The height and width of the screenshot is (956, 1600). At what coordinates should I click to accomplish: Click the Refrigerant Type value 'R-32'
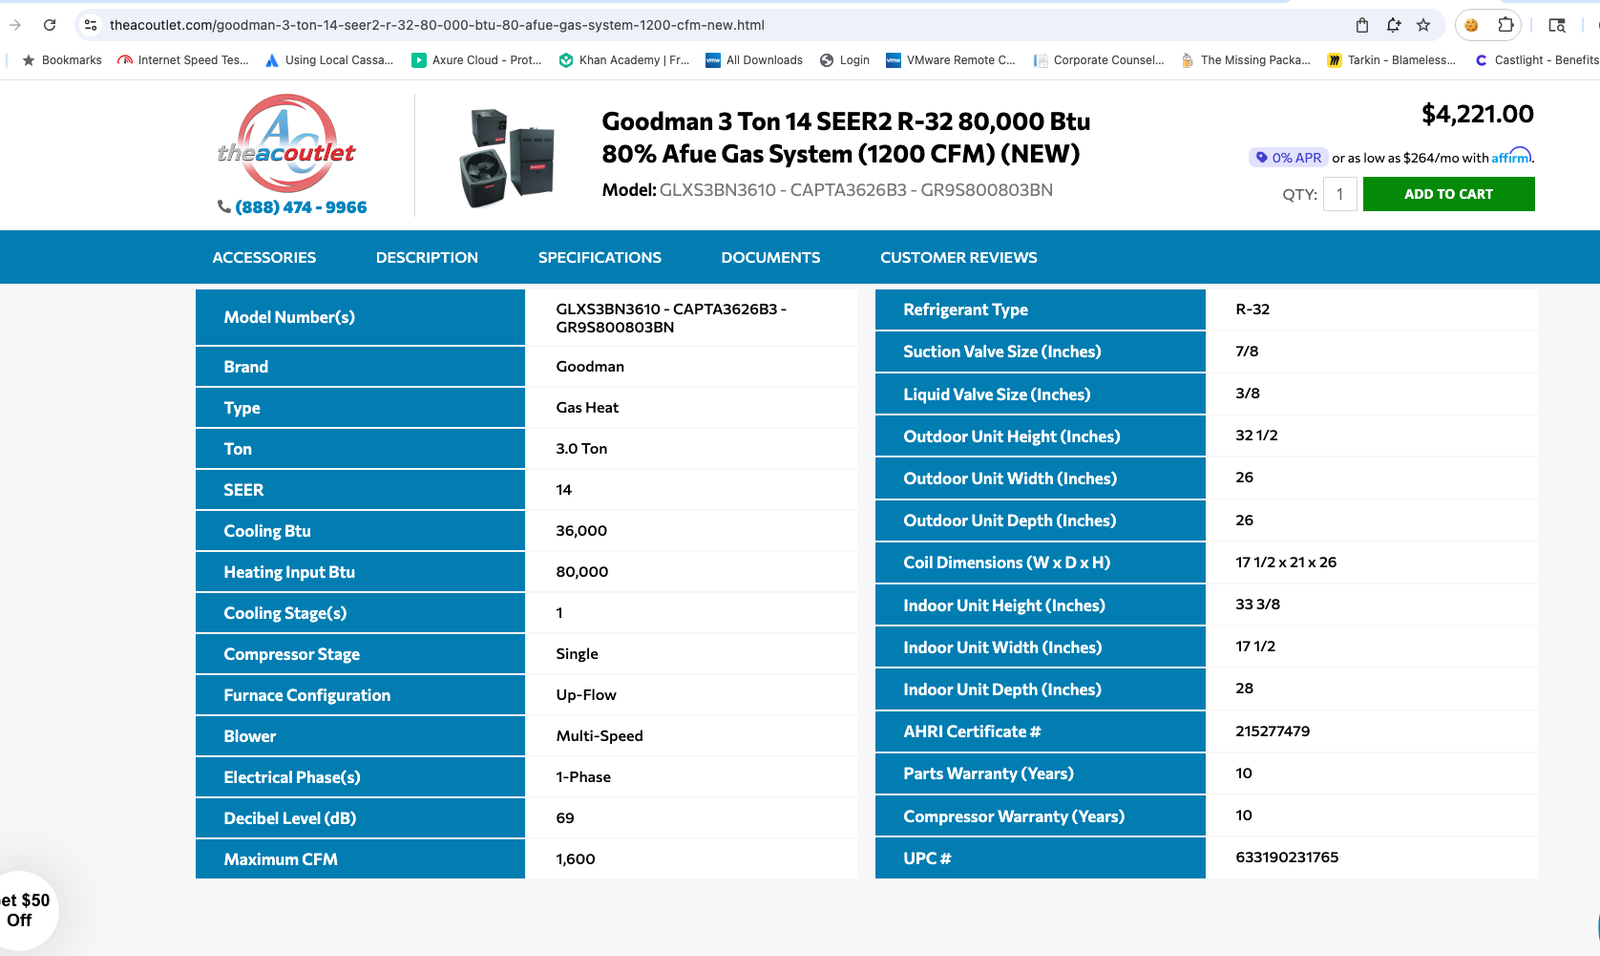point(1253,309)
